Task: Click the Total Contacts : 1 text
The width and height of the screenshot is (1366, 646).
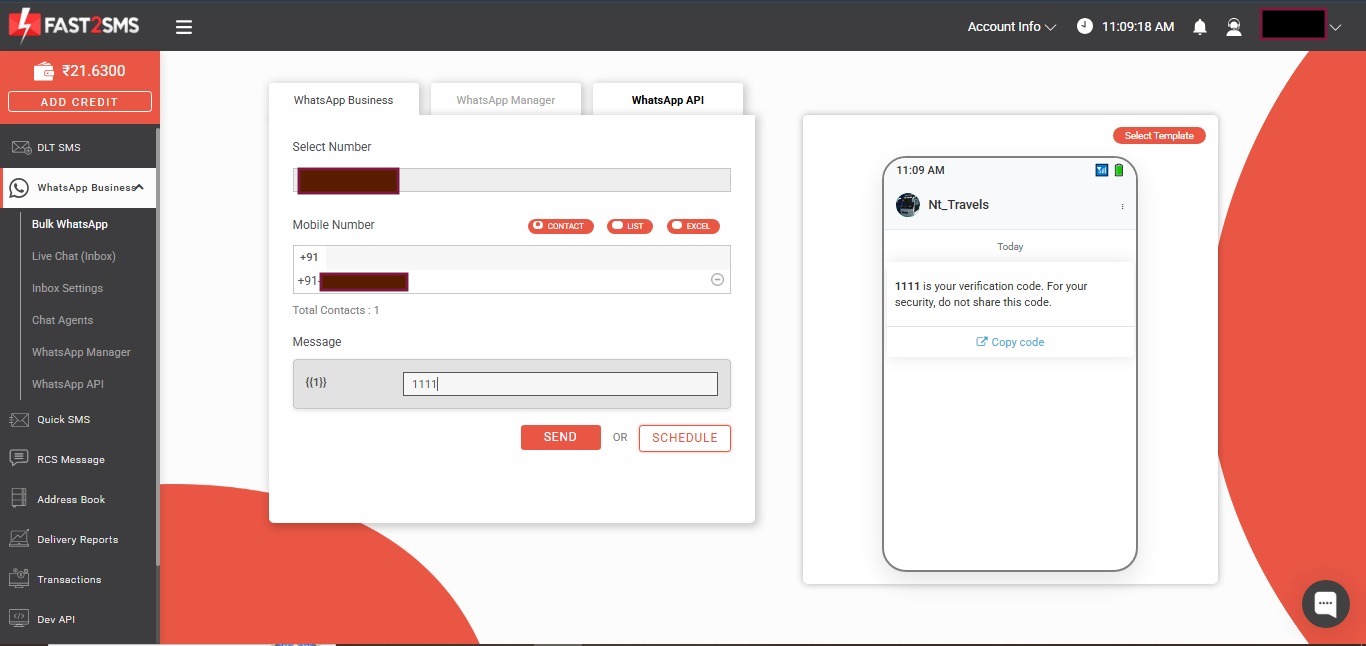Action: tap(336, 310)
